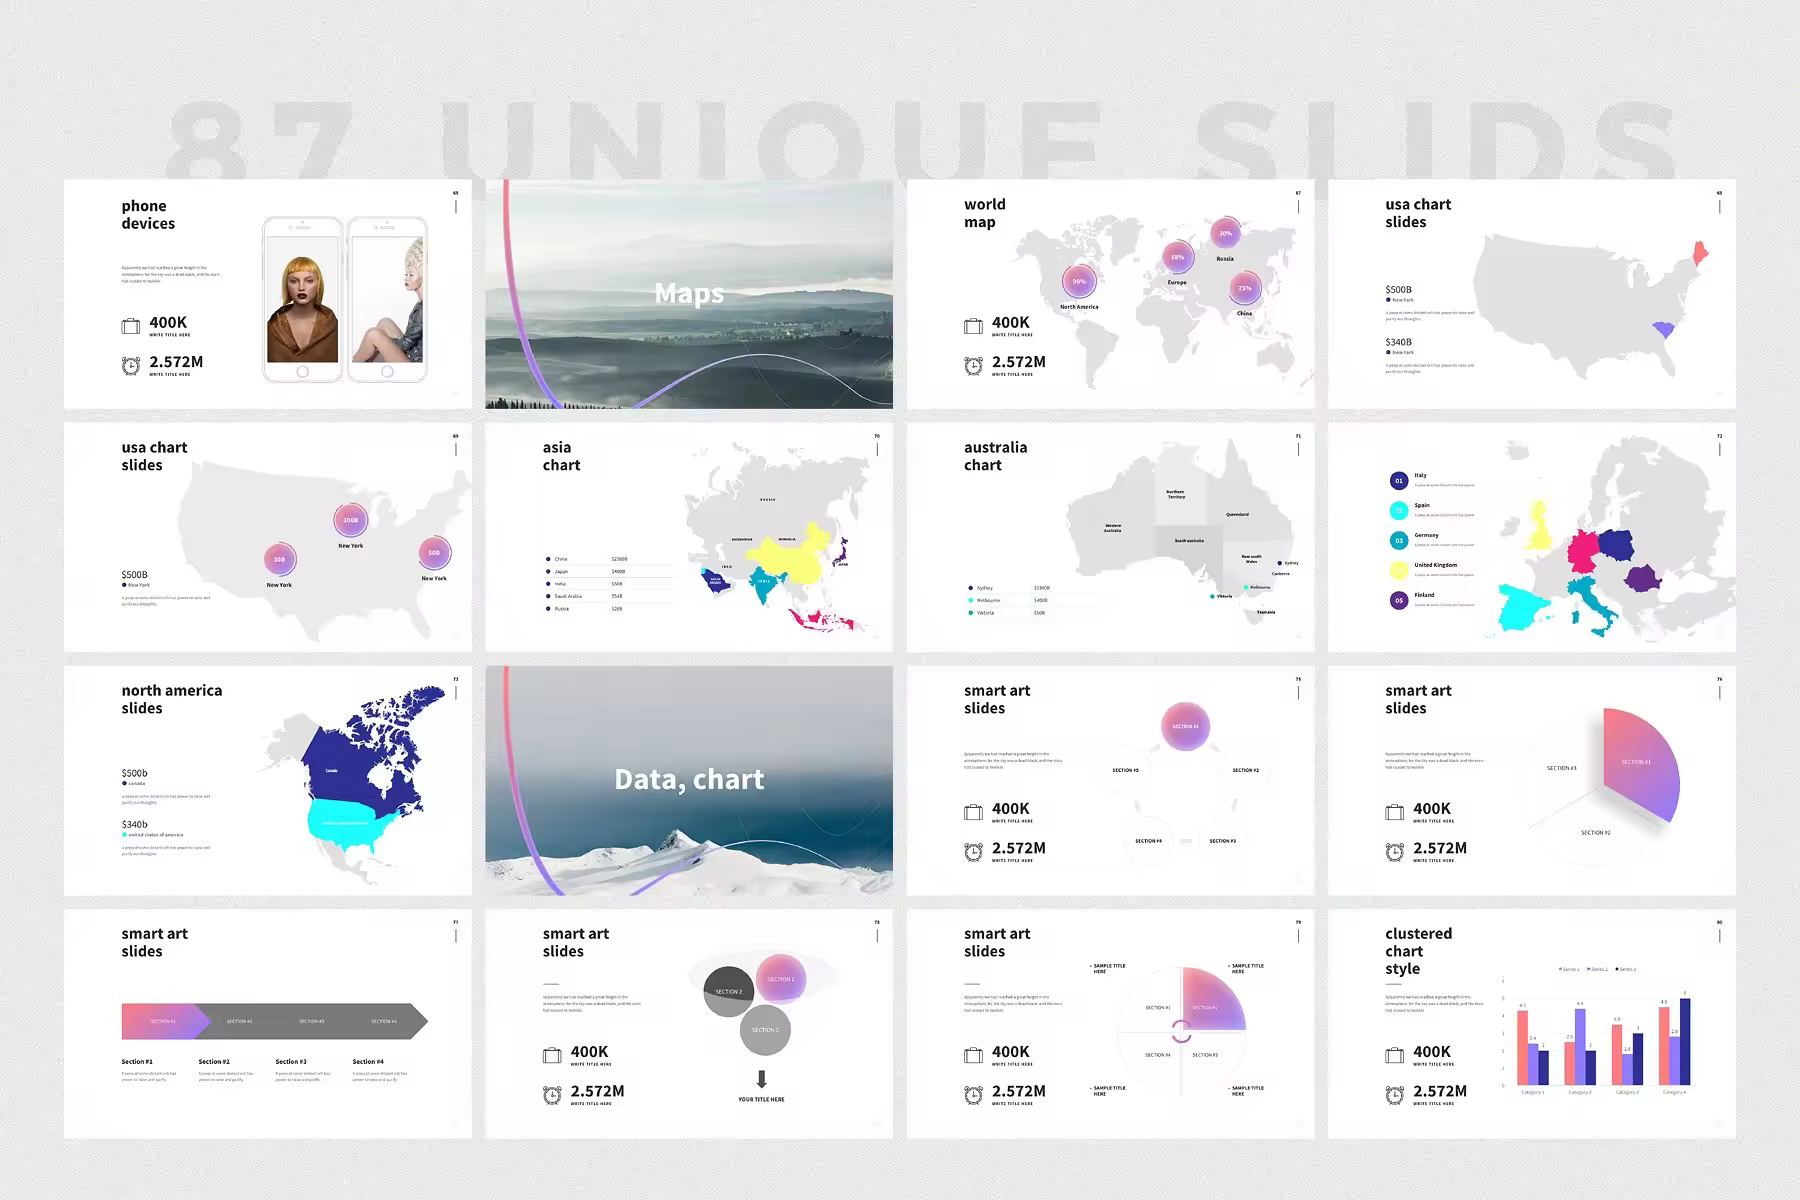
Task: Click briefcase icon on smart art cycle-diagram slide
Action: 974,812
